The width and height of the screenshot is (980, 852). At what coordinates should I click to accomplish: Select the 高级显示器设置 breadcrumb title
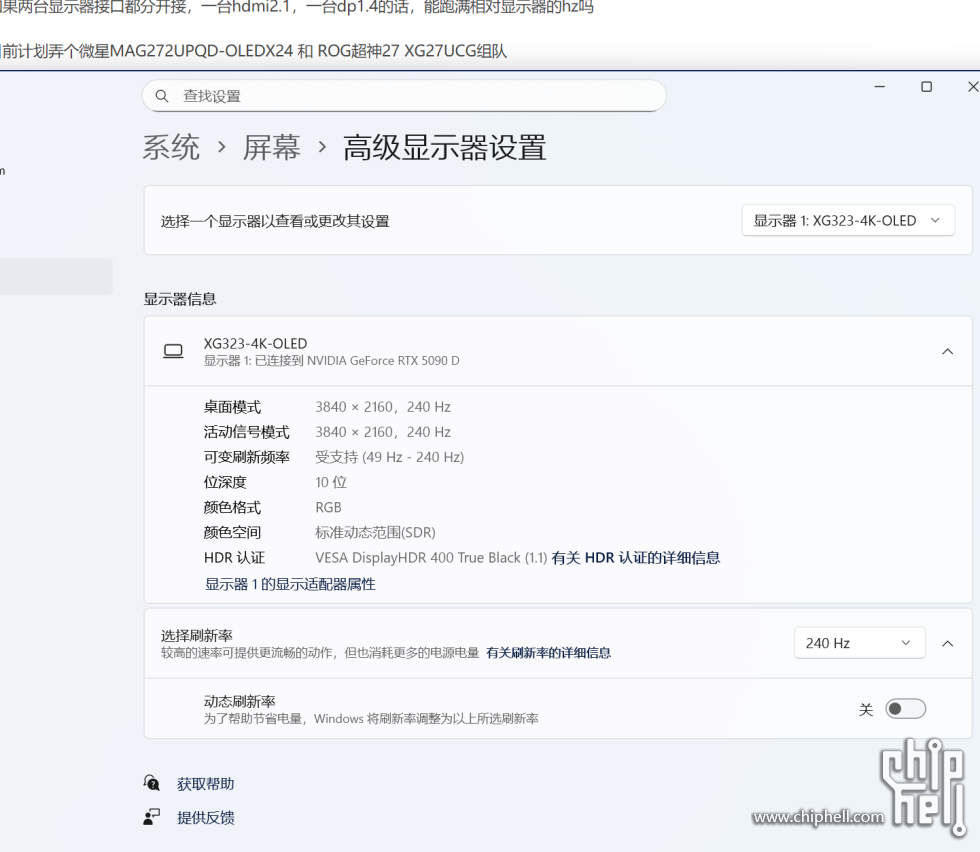click(443, 147)
